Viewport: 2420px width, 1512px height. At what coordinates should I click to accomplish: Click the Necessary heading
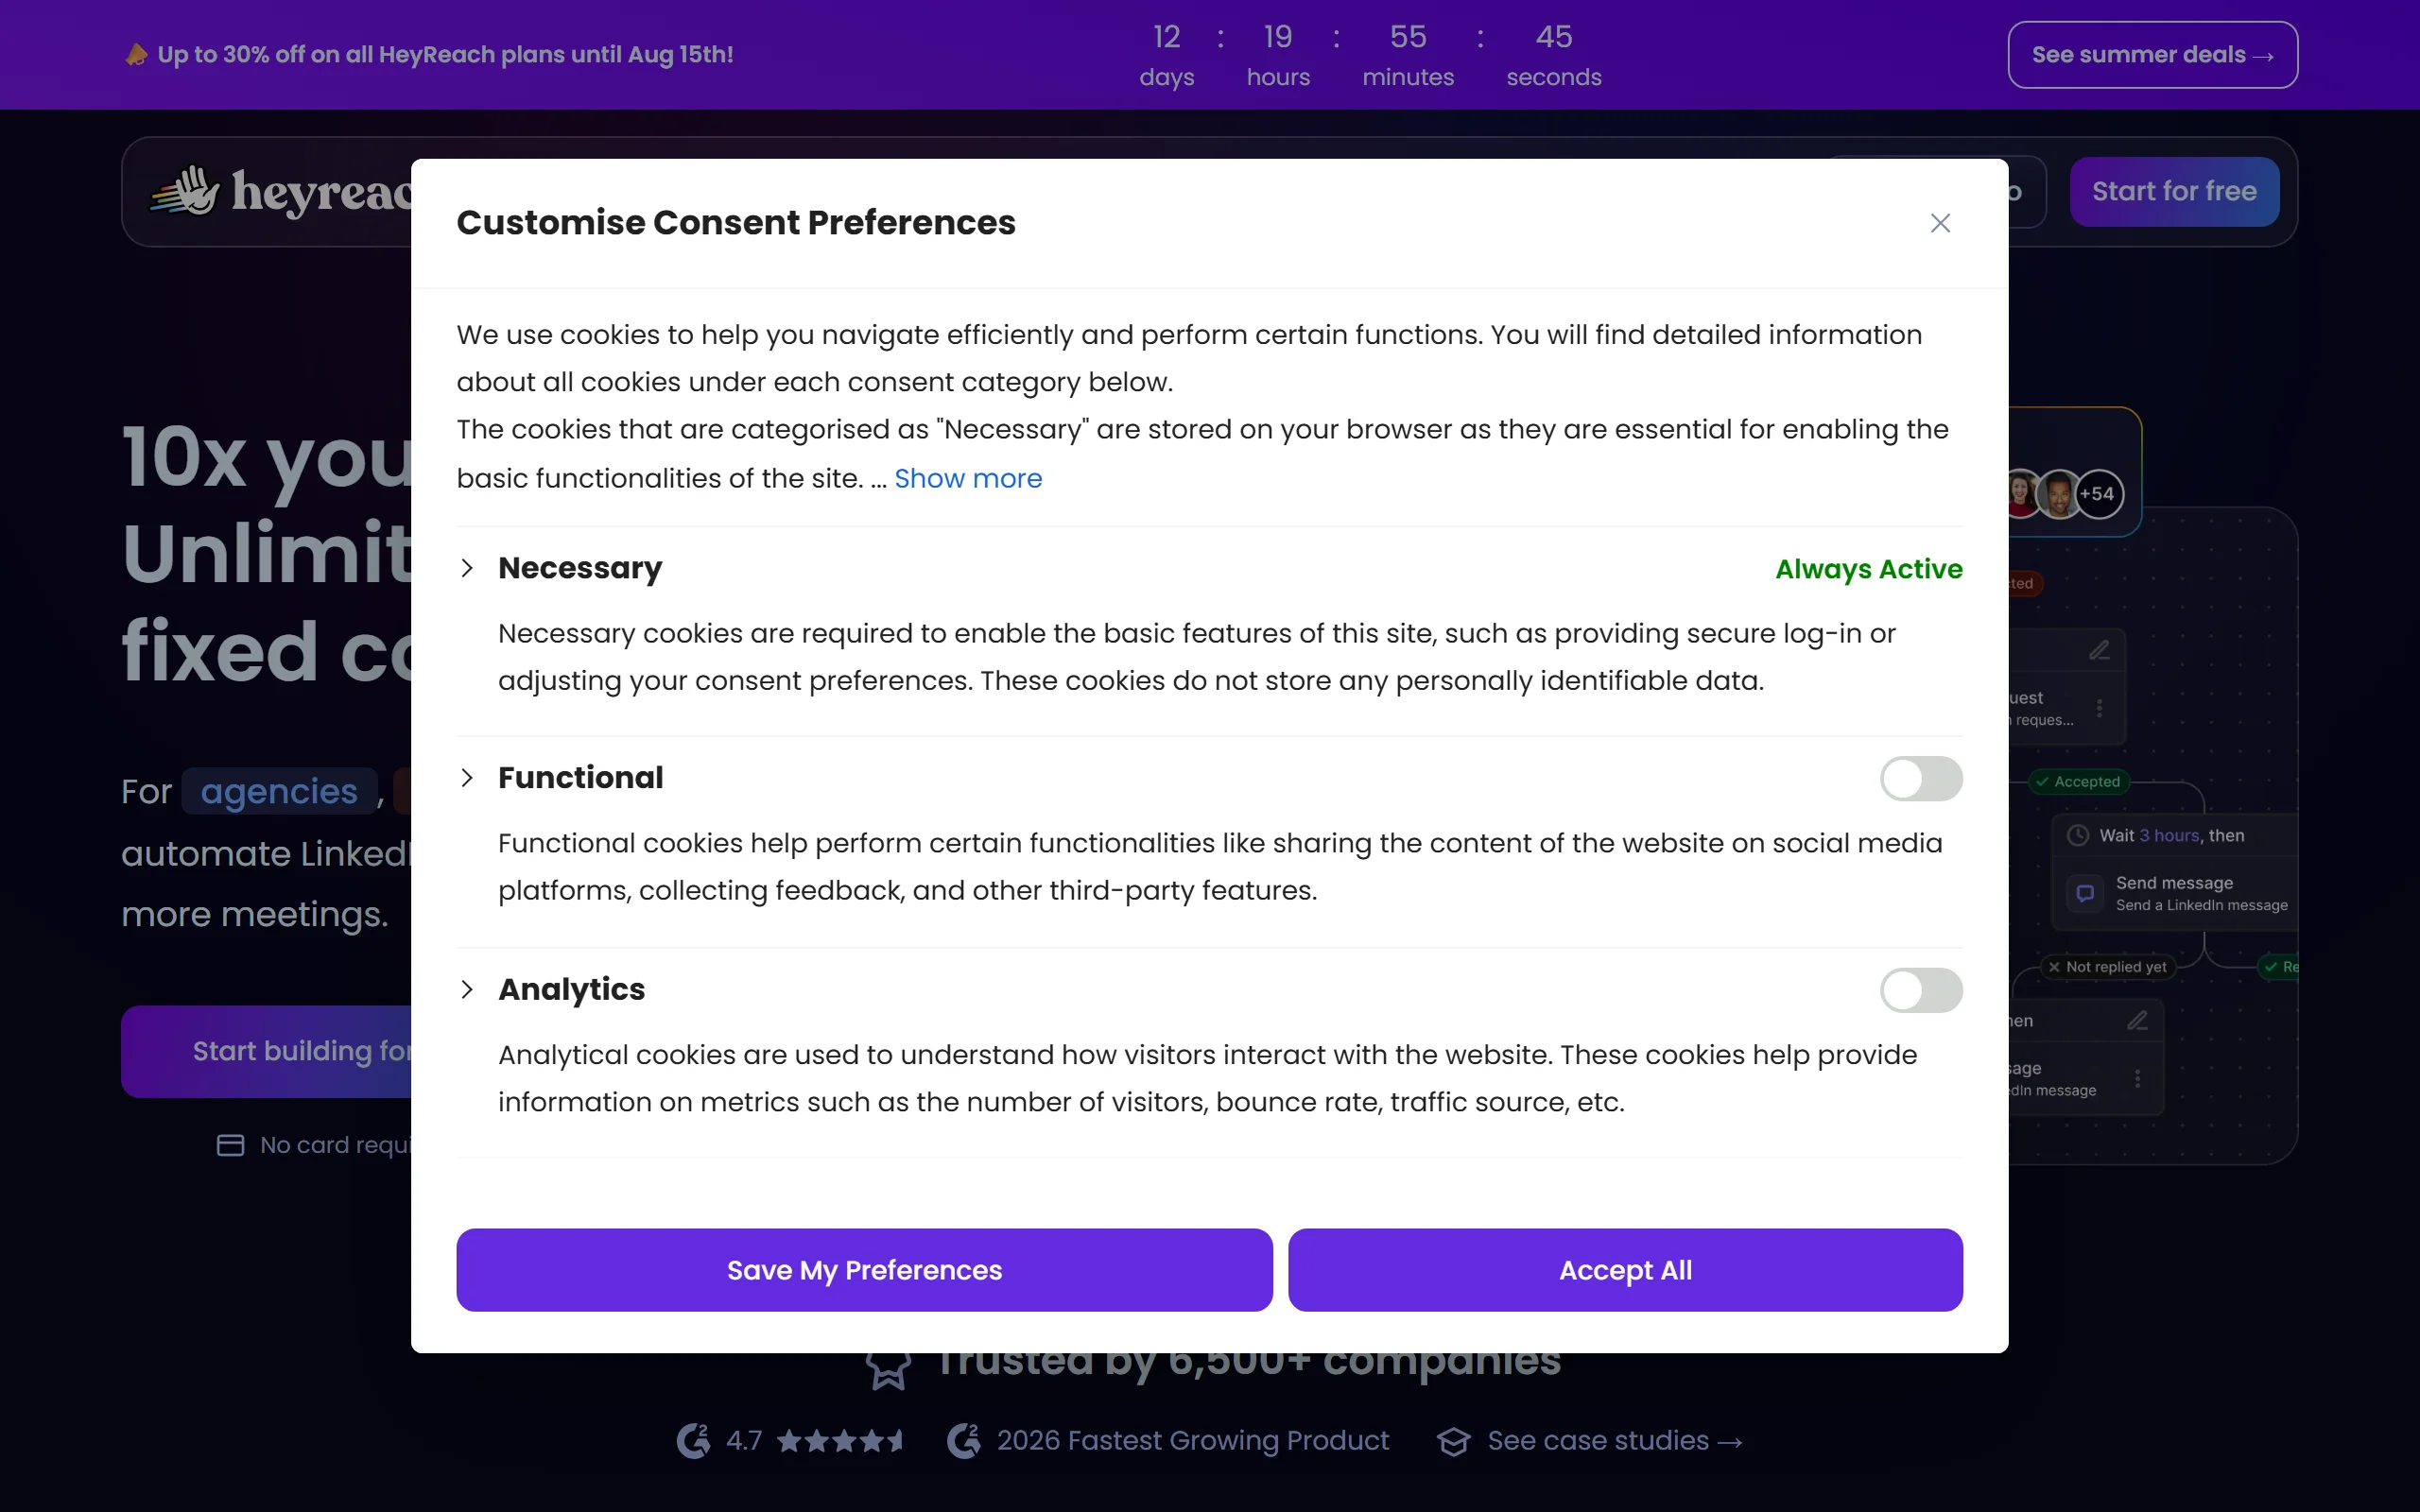click(x=580, y=568)
